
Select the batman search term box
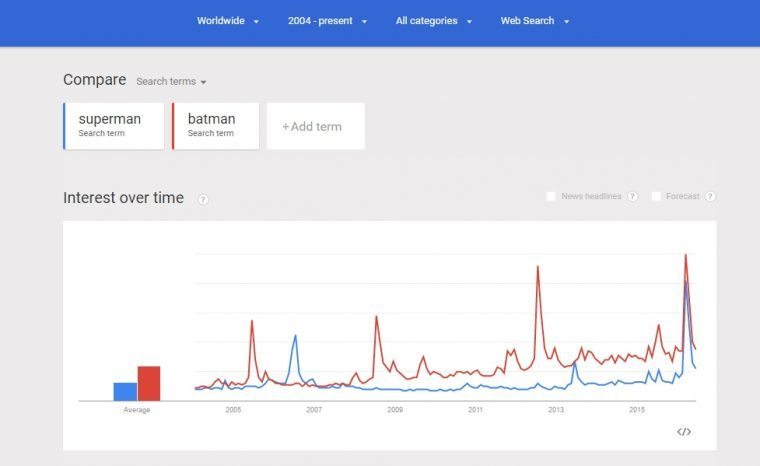click(216, 126)
